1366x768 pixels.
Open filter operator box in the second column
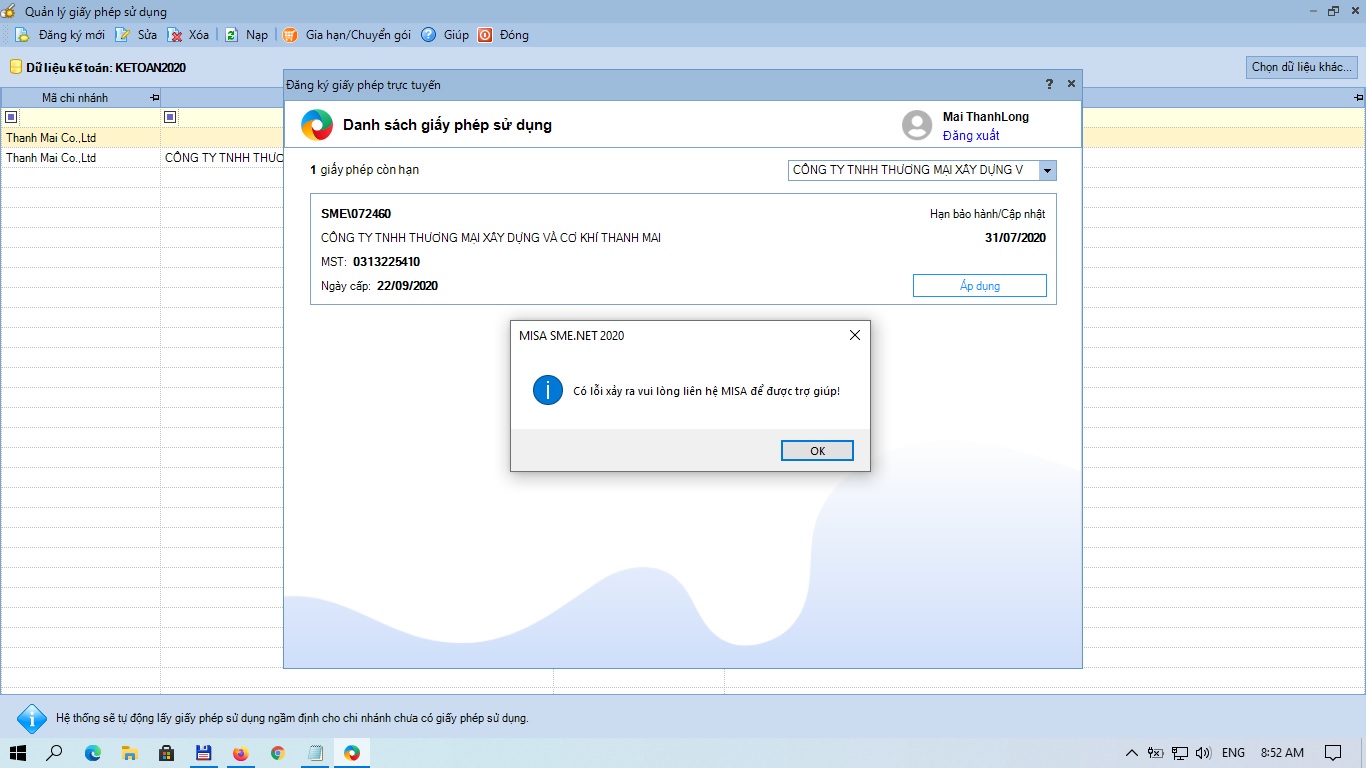click(x=170, y=117)
